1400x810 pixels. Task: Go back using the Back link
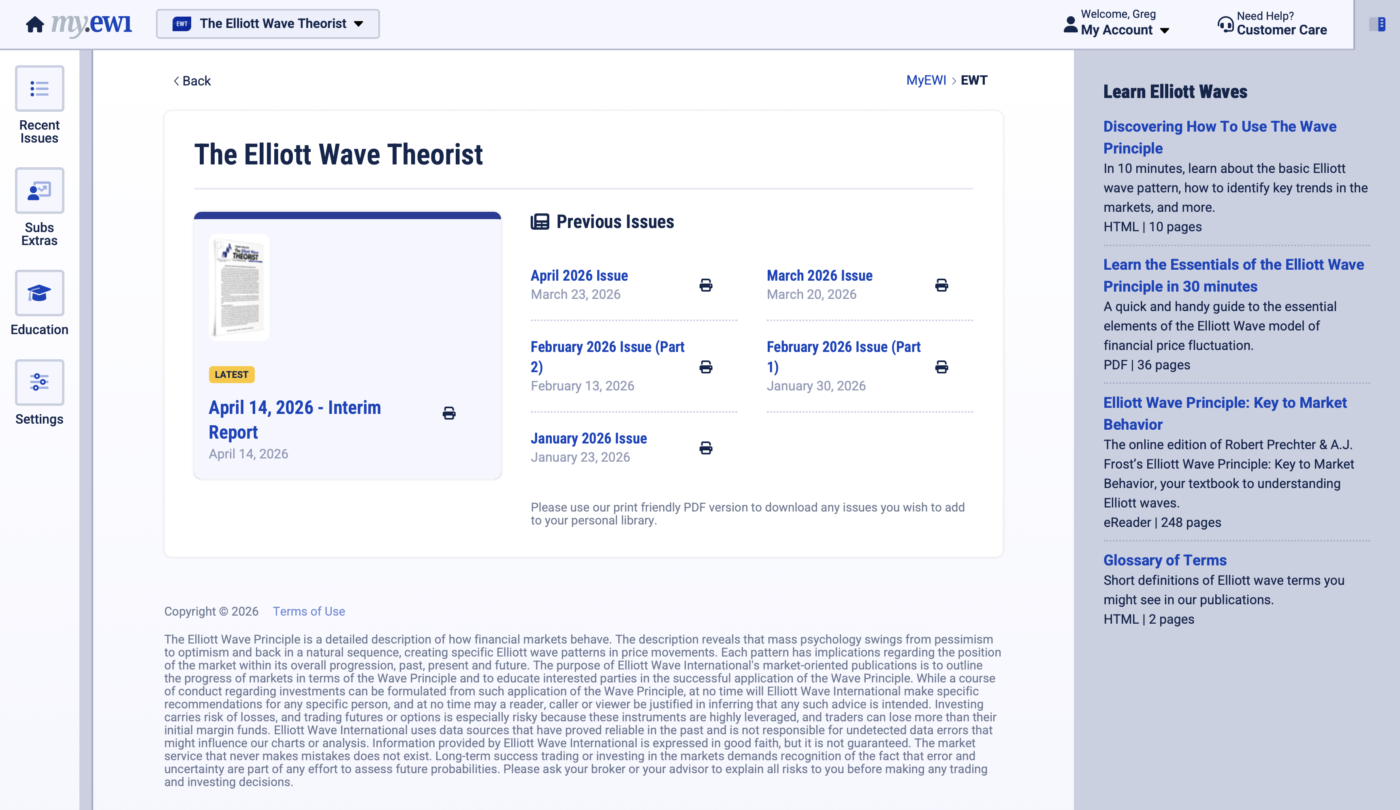click(192, 81)
